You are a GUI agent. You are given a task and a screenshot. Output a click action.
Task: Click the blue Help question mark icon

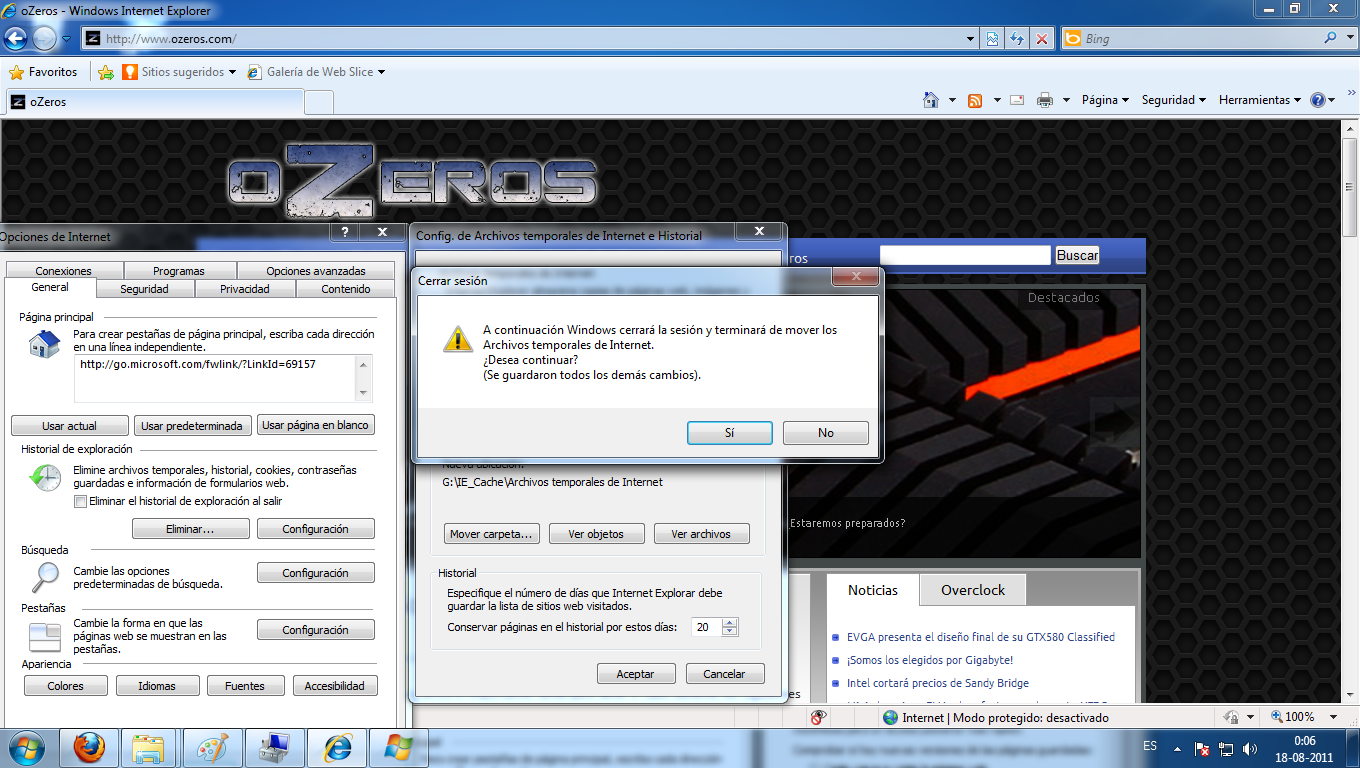1318,100
